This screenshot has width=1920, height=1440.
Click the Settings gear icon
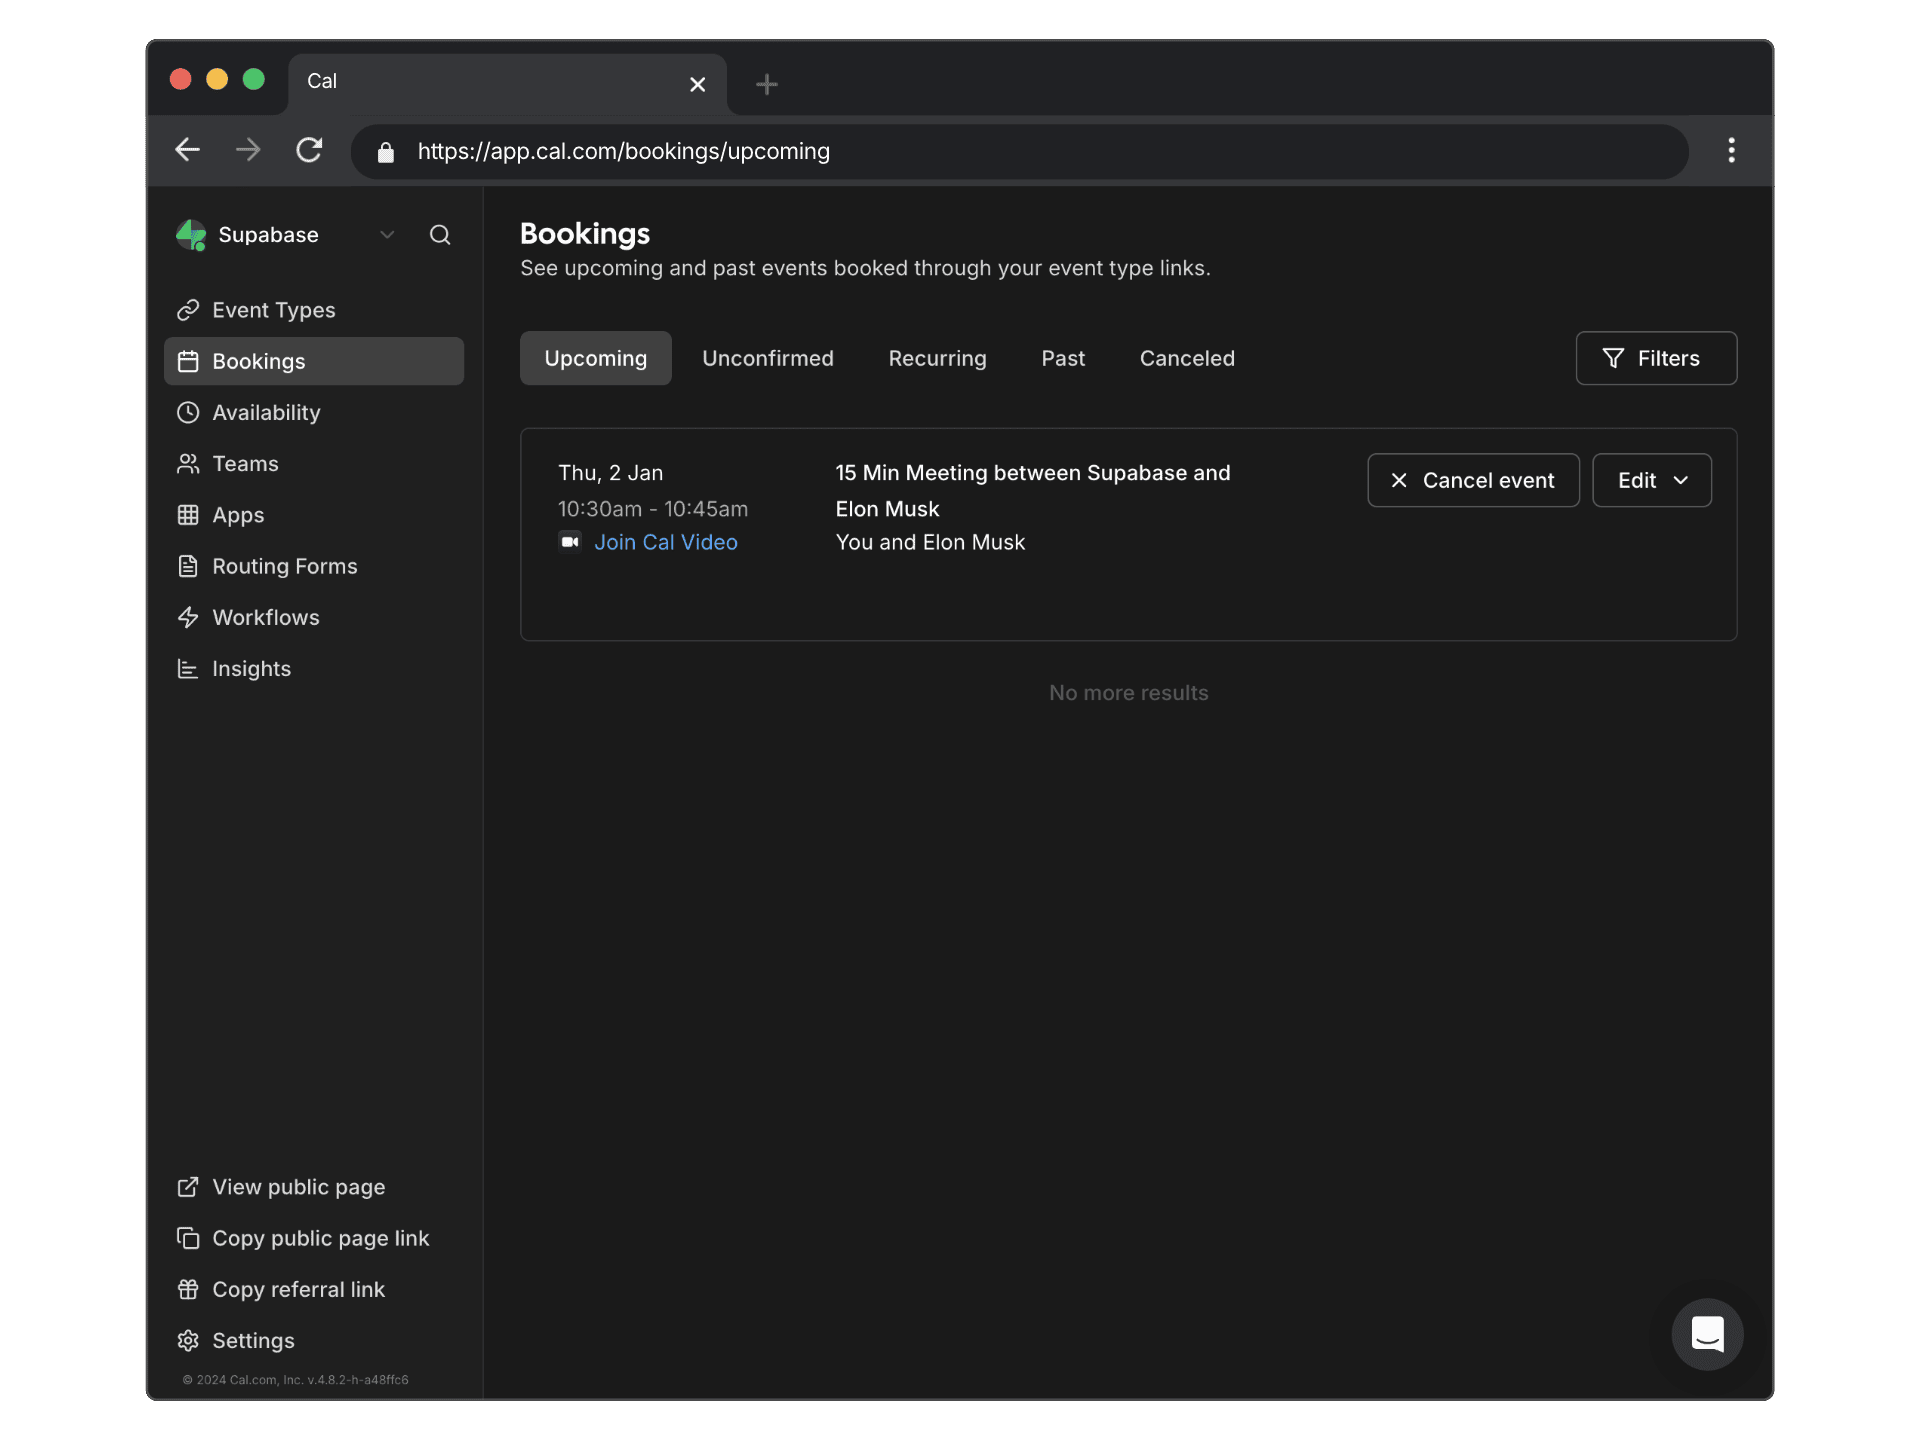pyautogui.click(x=188, y=1341)
